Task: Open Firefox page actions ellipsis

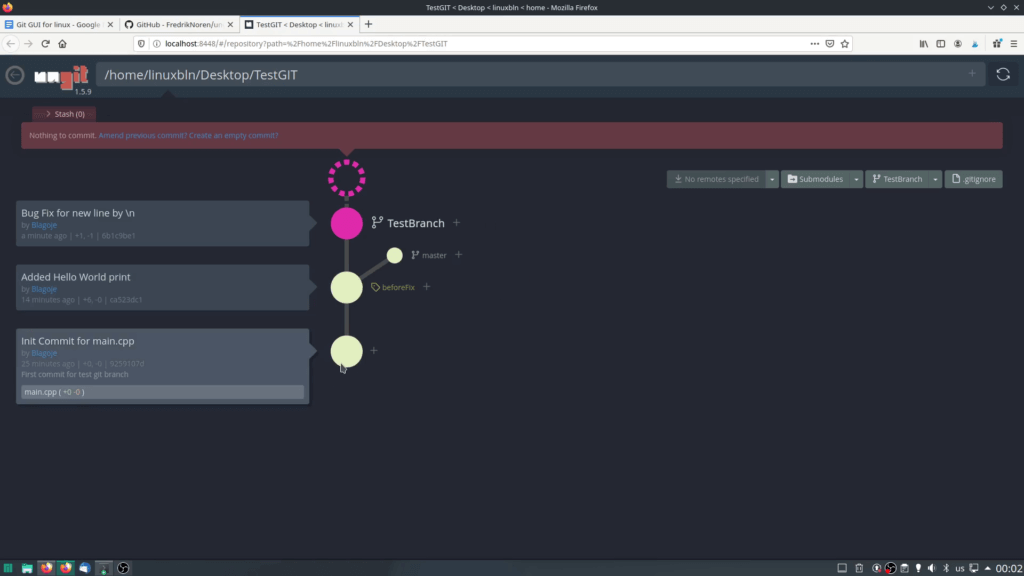Action: pos(814,44)
